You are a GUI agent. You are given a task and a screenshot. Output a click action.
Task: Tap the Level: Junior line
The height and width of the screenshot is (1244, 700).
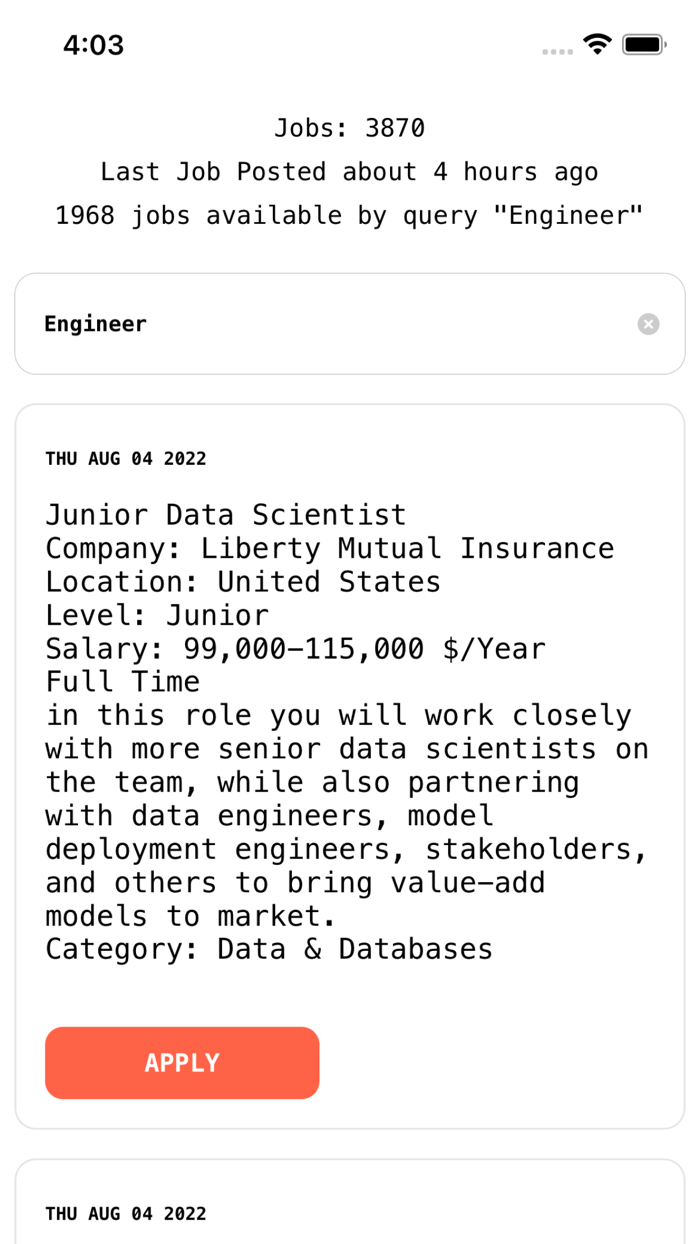click(157, 615)
